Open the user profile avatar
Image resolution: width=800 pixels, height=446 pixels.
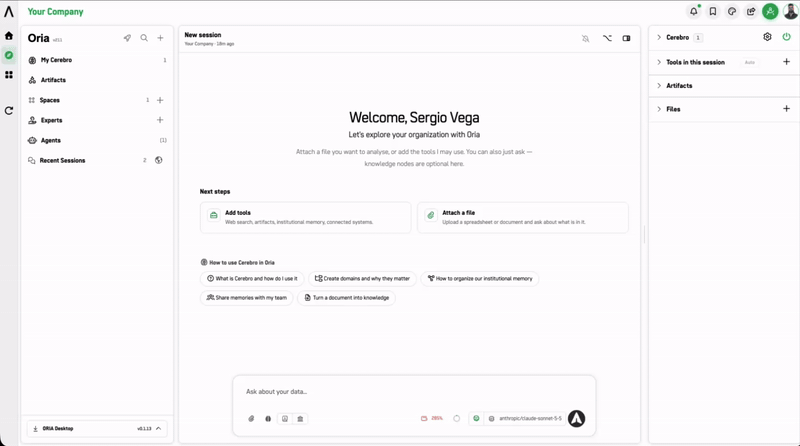click(790, 11)
